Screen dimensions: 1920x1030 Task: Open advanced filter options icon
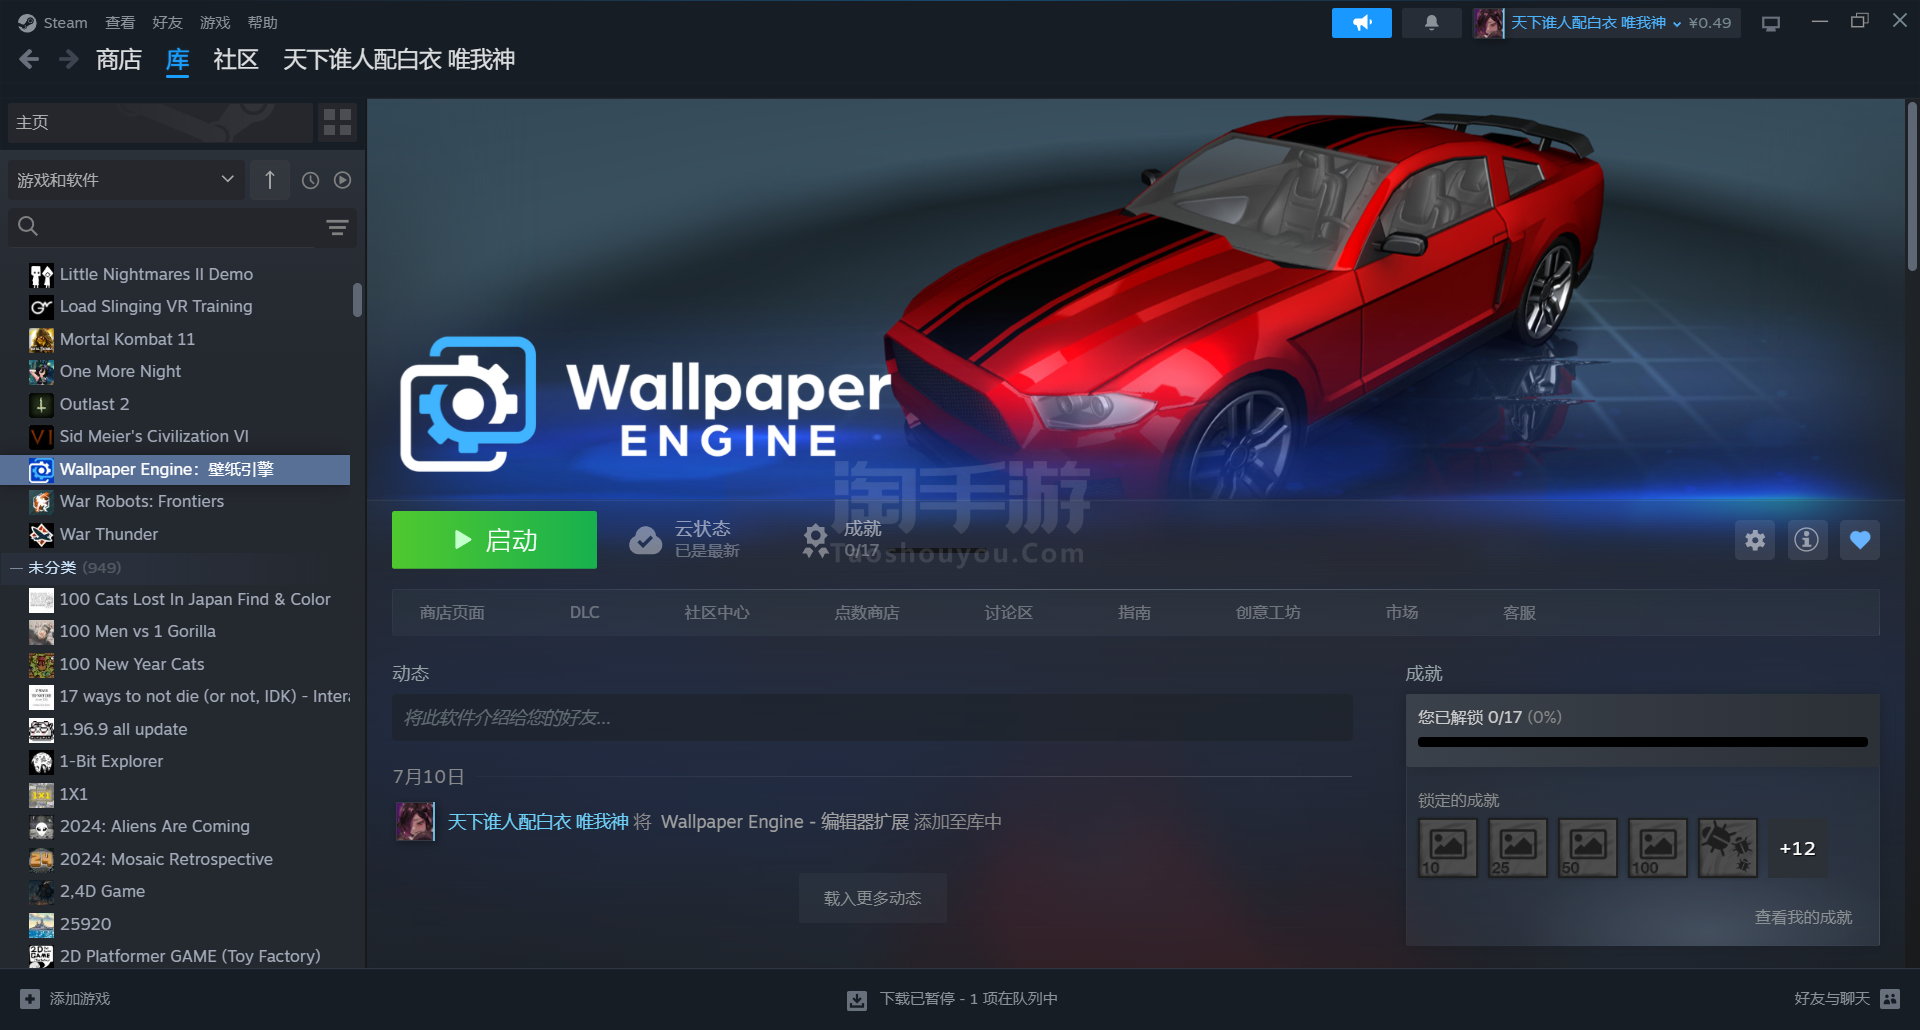click(x=337, y=227)
